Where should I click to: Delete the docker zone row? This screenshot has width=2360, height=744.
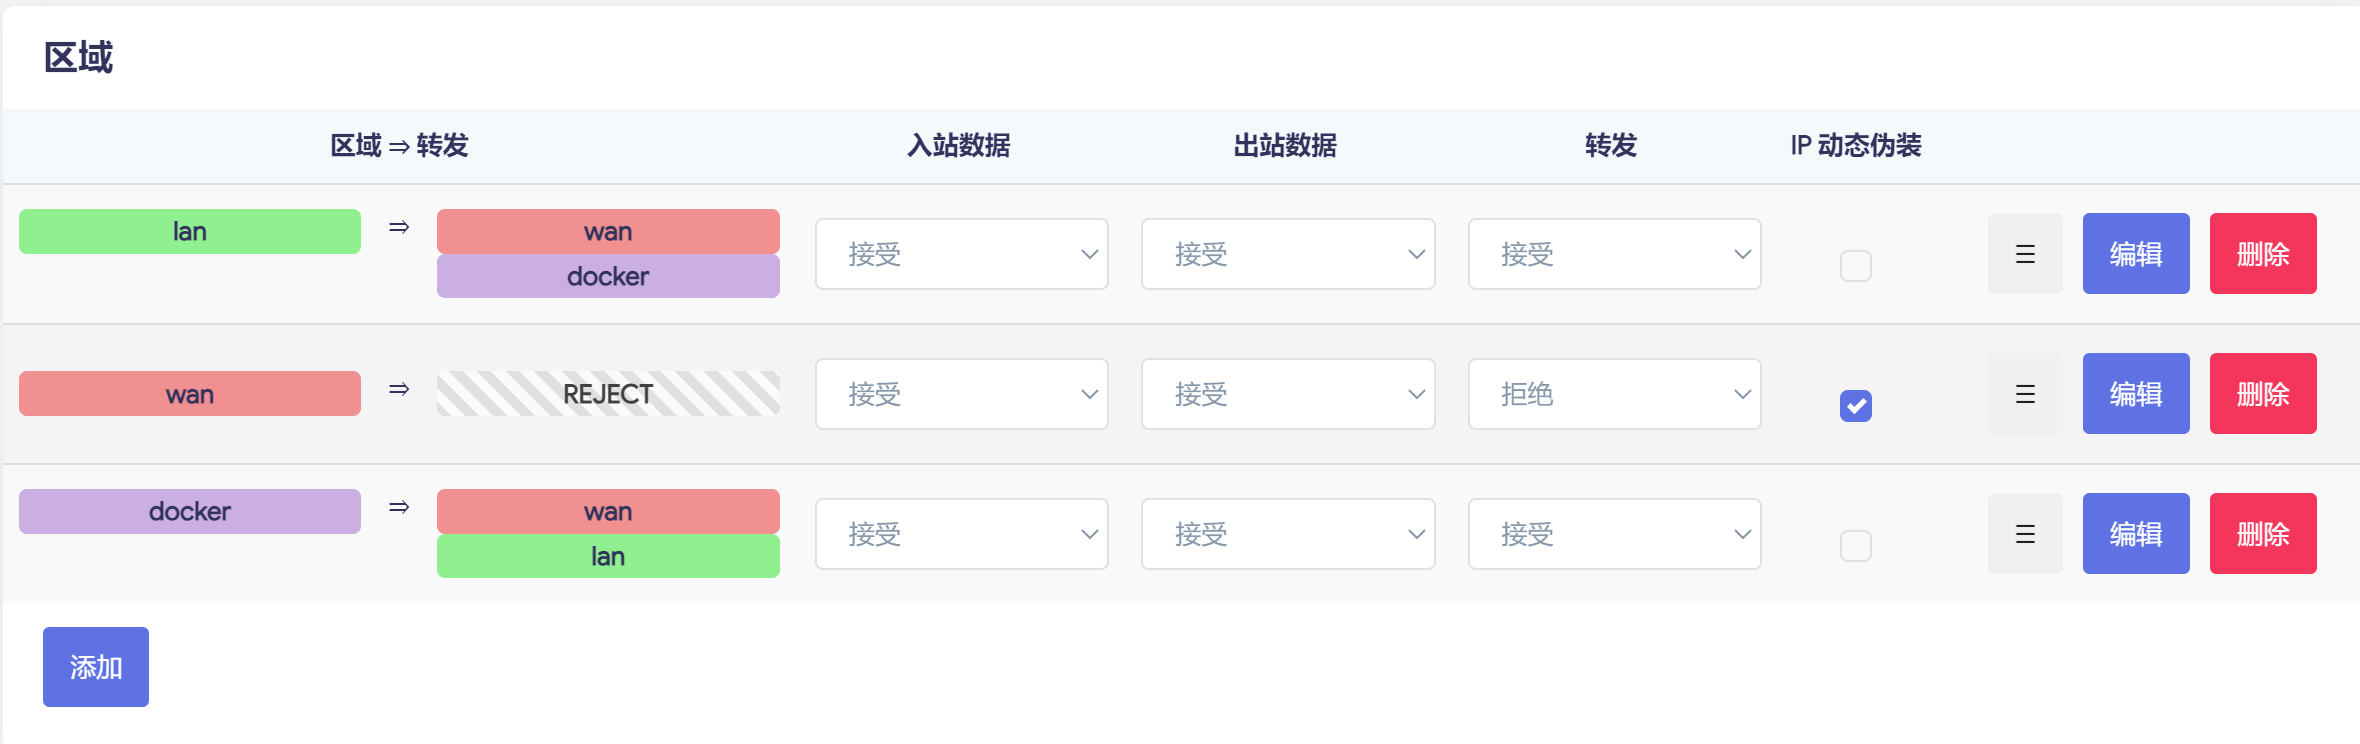tap(2263, 534)
